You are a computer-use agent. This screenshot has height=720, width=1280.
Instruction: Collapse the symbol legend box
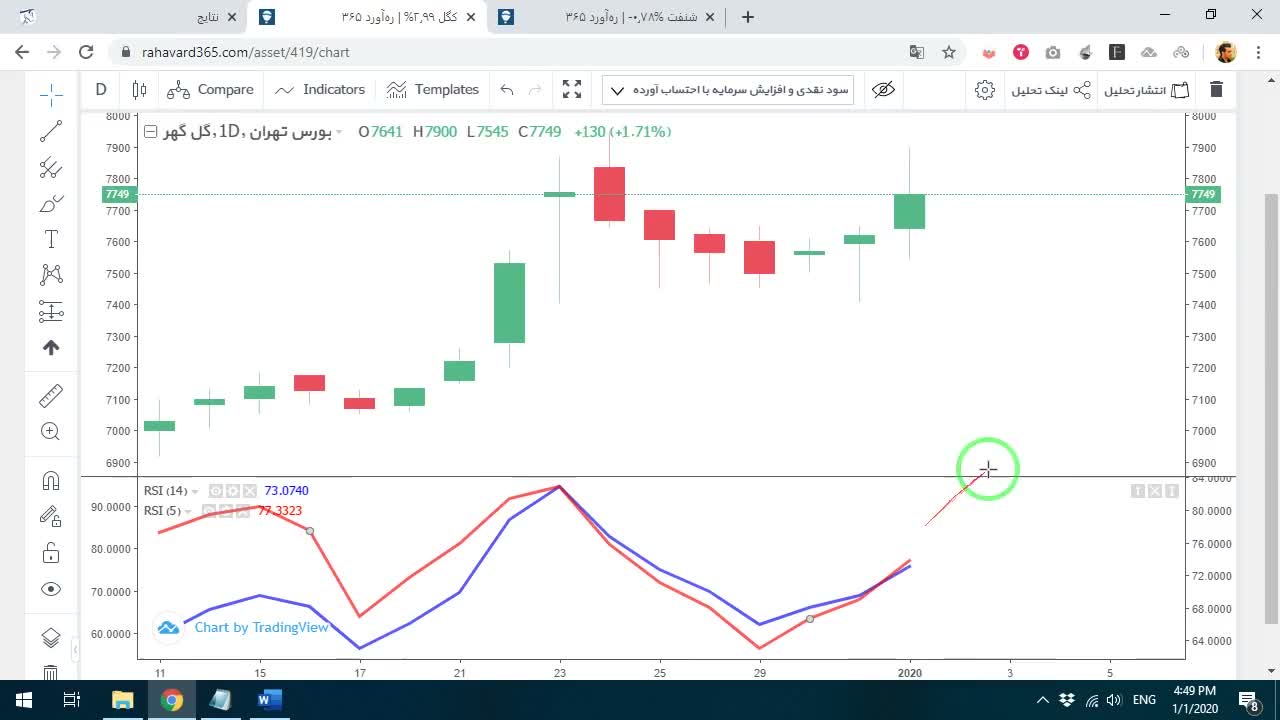[150, 131]
